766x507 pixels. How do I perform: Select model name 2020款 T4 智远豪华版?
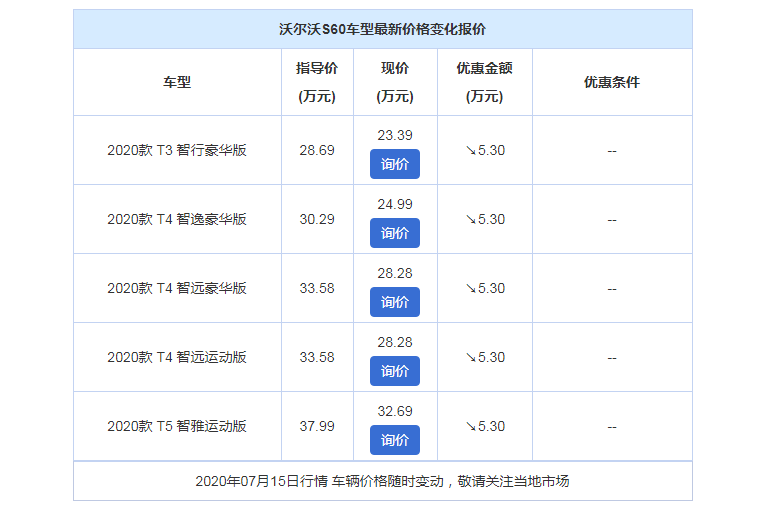coord(177,288)
